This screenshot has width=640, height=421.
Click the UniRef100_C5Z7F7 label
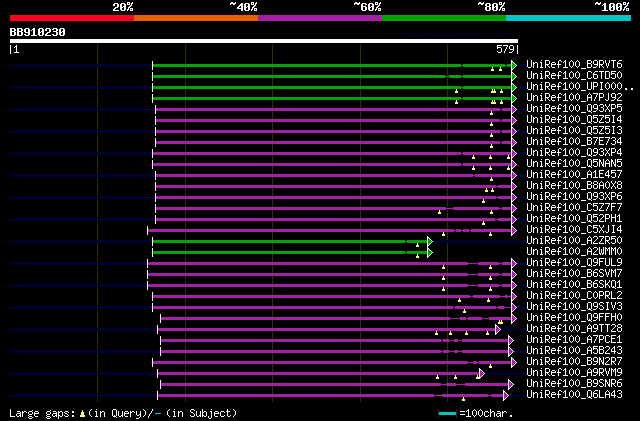(x=574, y=208)
